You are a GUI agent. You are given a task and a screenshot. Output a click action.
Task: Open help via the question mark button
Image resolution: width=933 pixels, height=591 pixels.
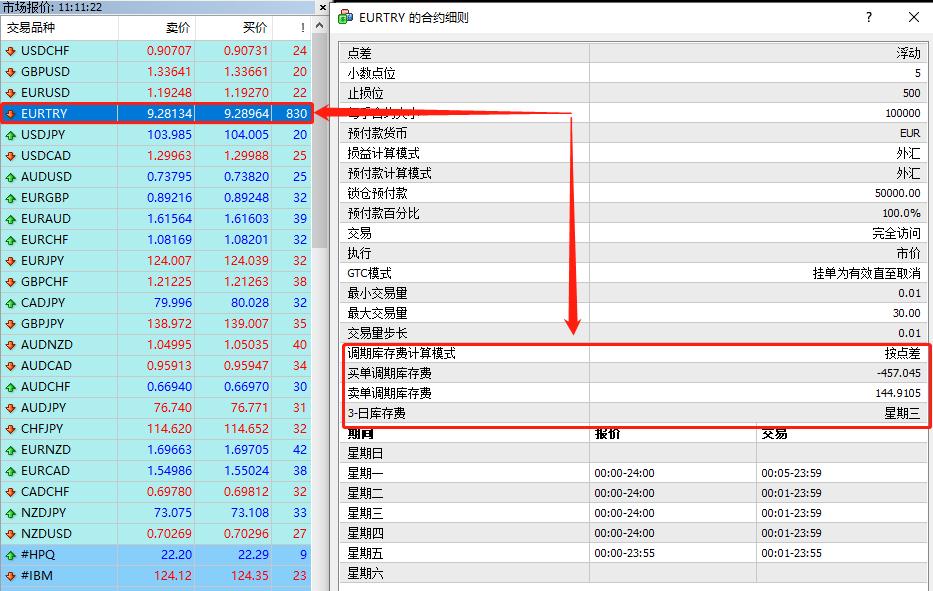[868, 17]
